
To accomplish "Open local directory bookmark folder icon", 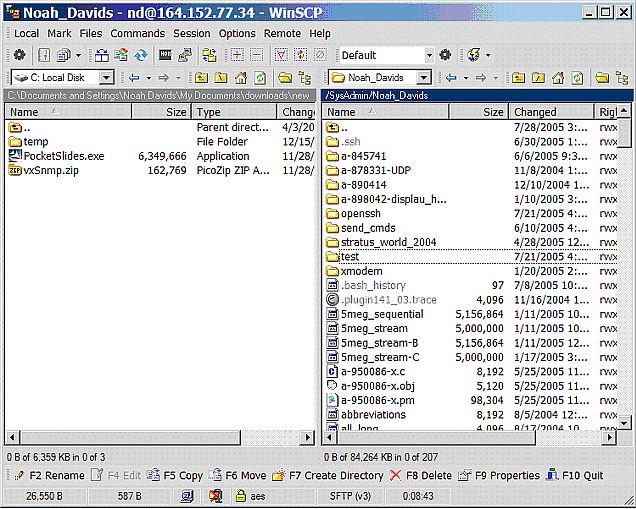I will [285, 77].
